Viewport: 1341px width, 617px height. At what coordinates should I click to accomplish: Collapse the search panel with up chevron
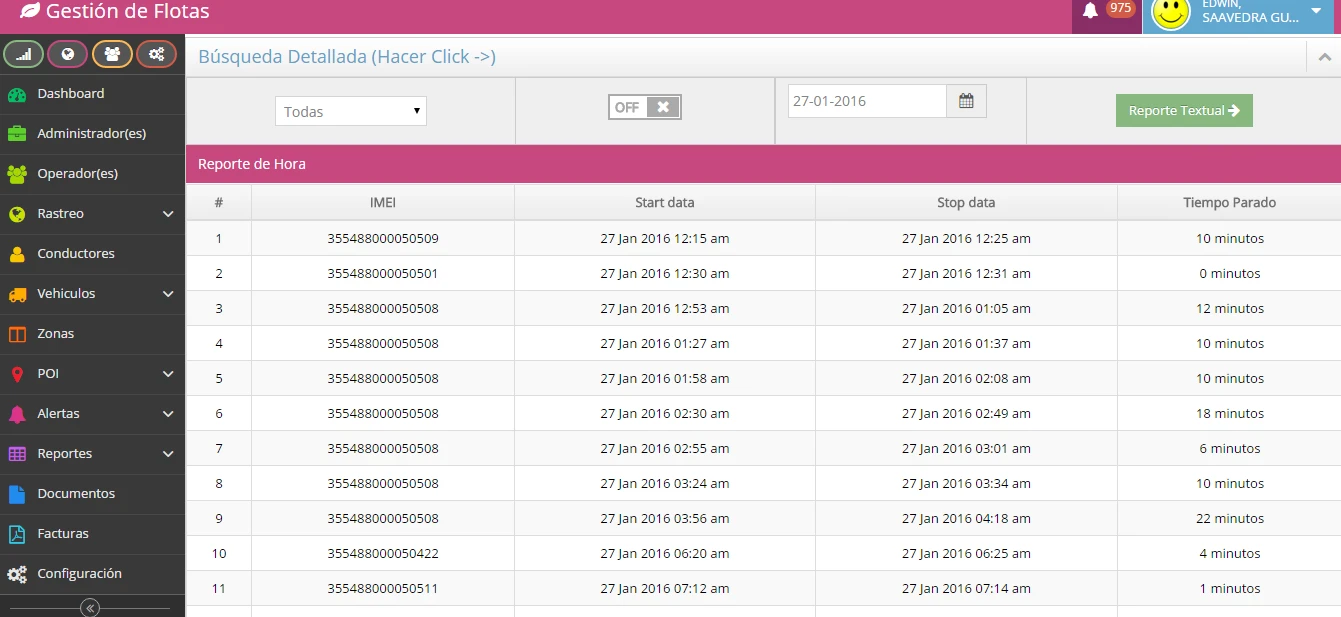1323,57
